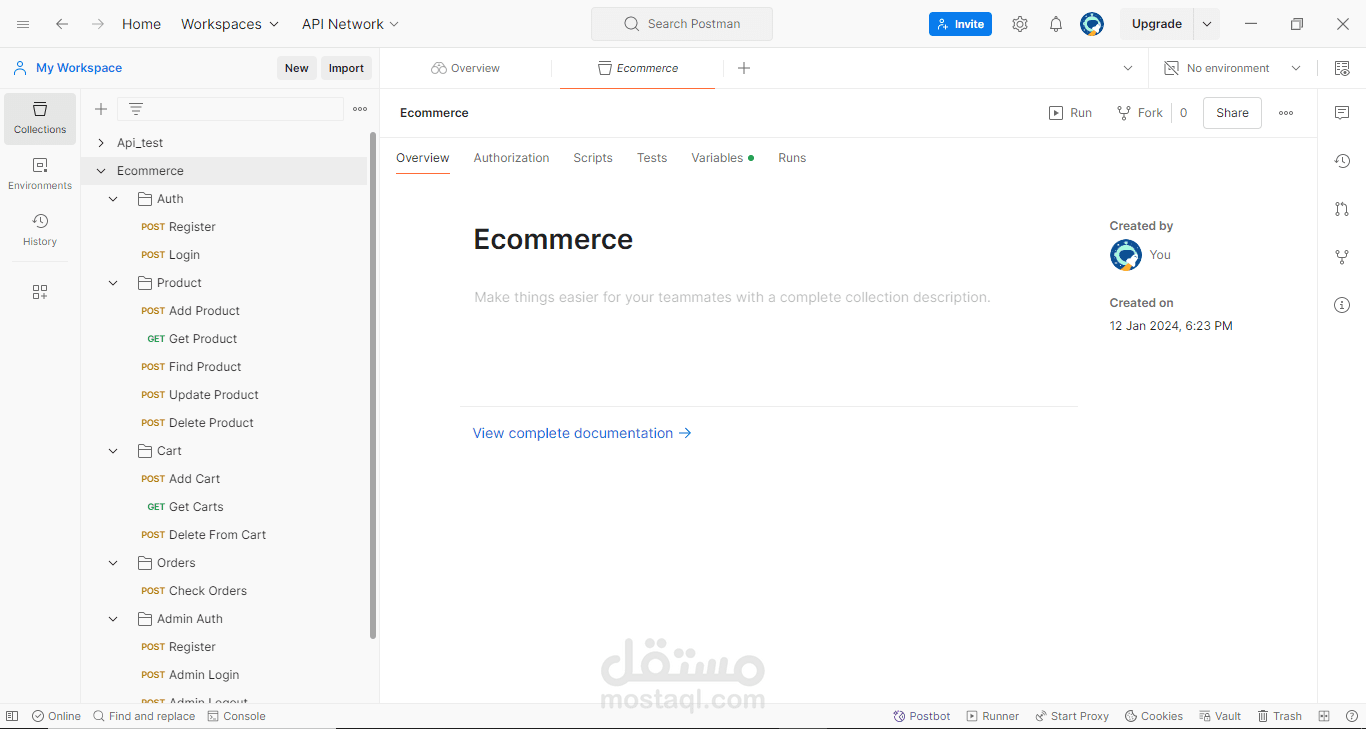This screenshot has width=1366, height=729.
Task: Open API Network dropdown
Action: coord(350,24)
